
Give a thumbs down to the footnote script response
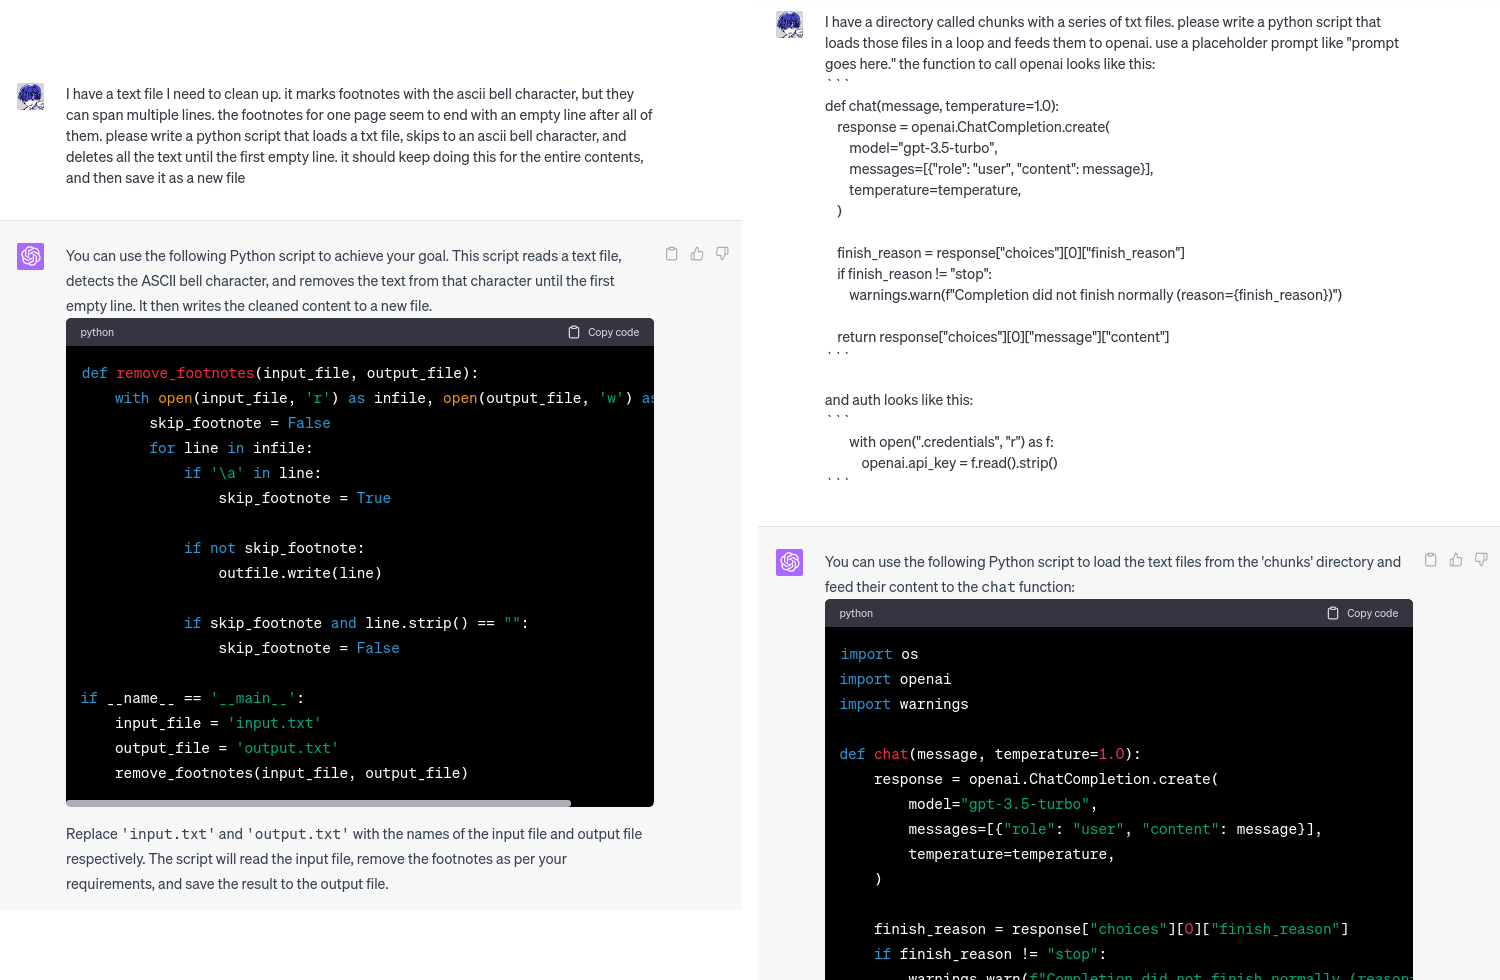click(x=721, y=253)
